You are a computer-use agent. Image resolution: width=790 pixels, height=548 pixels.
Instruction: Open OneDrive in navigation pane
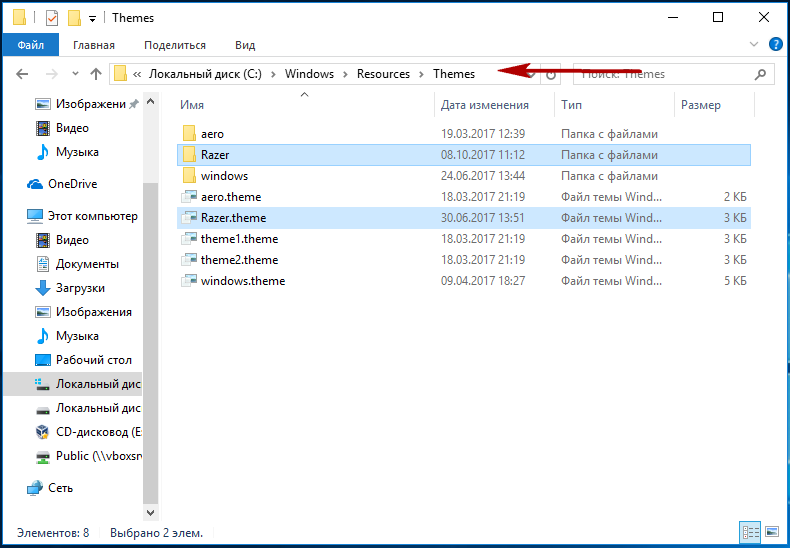pyautogui.click(x=72, y=184)
